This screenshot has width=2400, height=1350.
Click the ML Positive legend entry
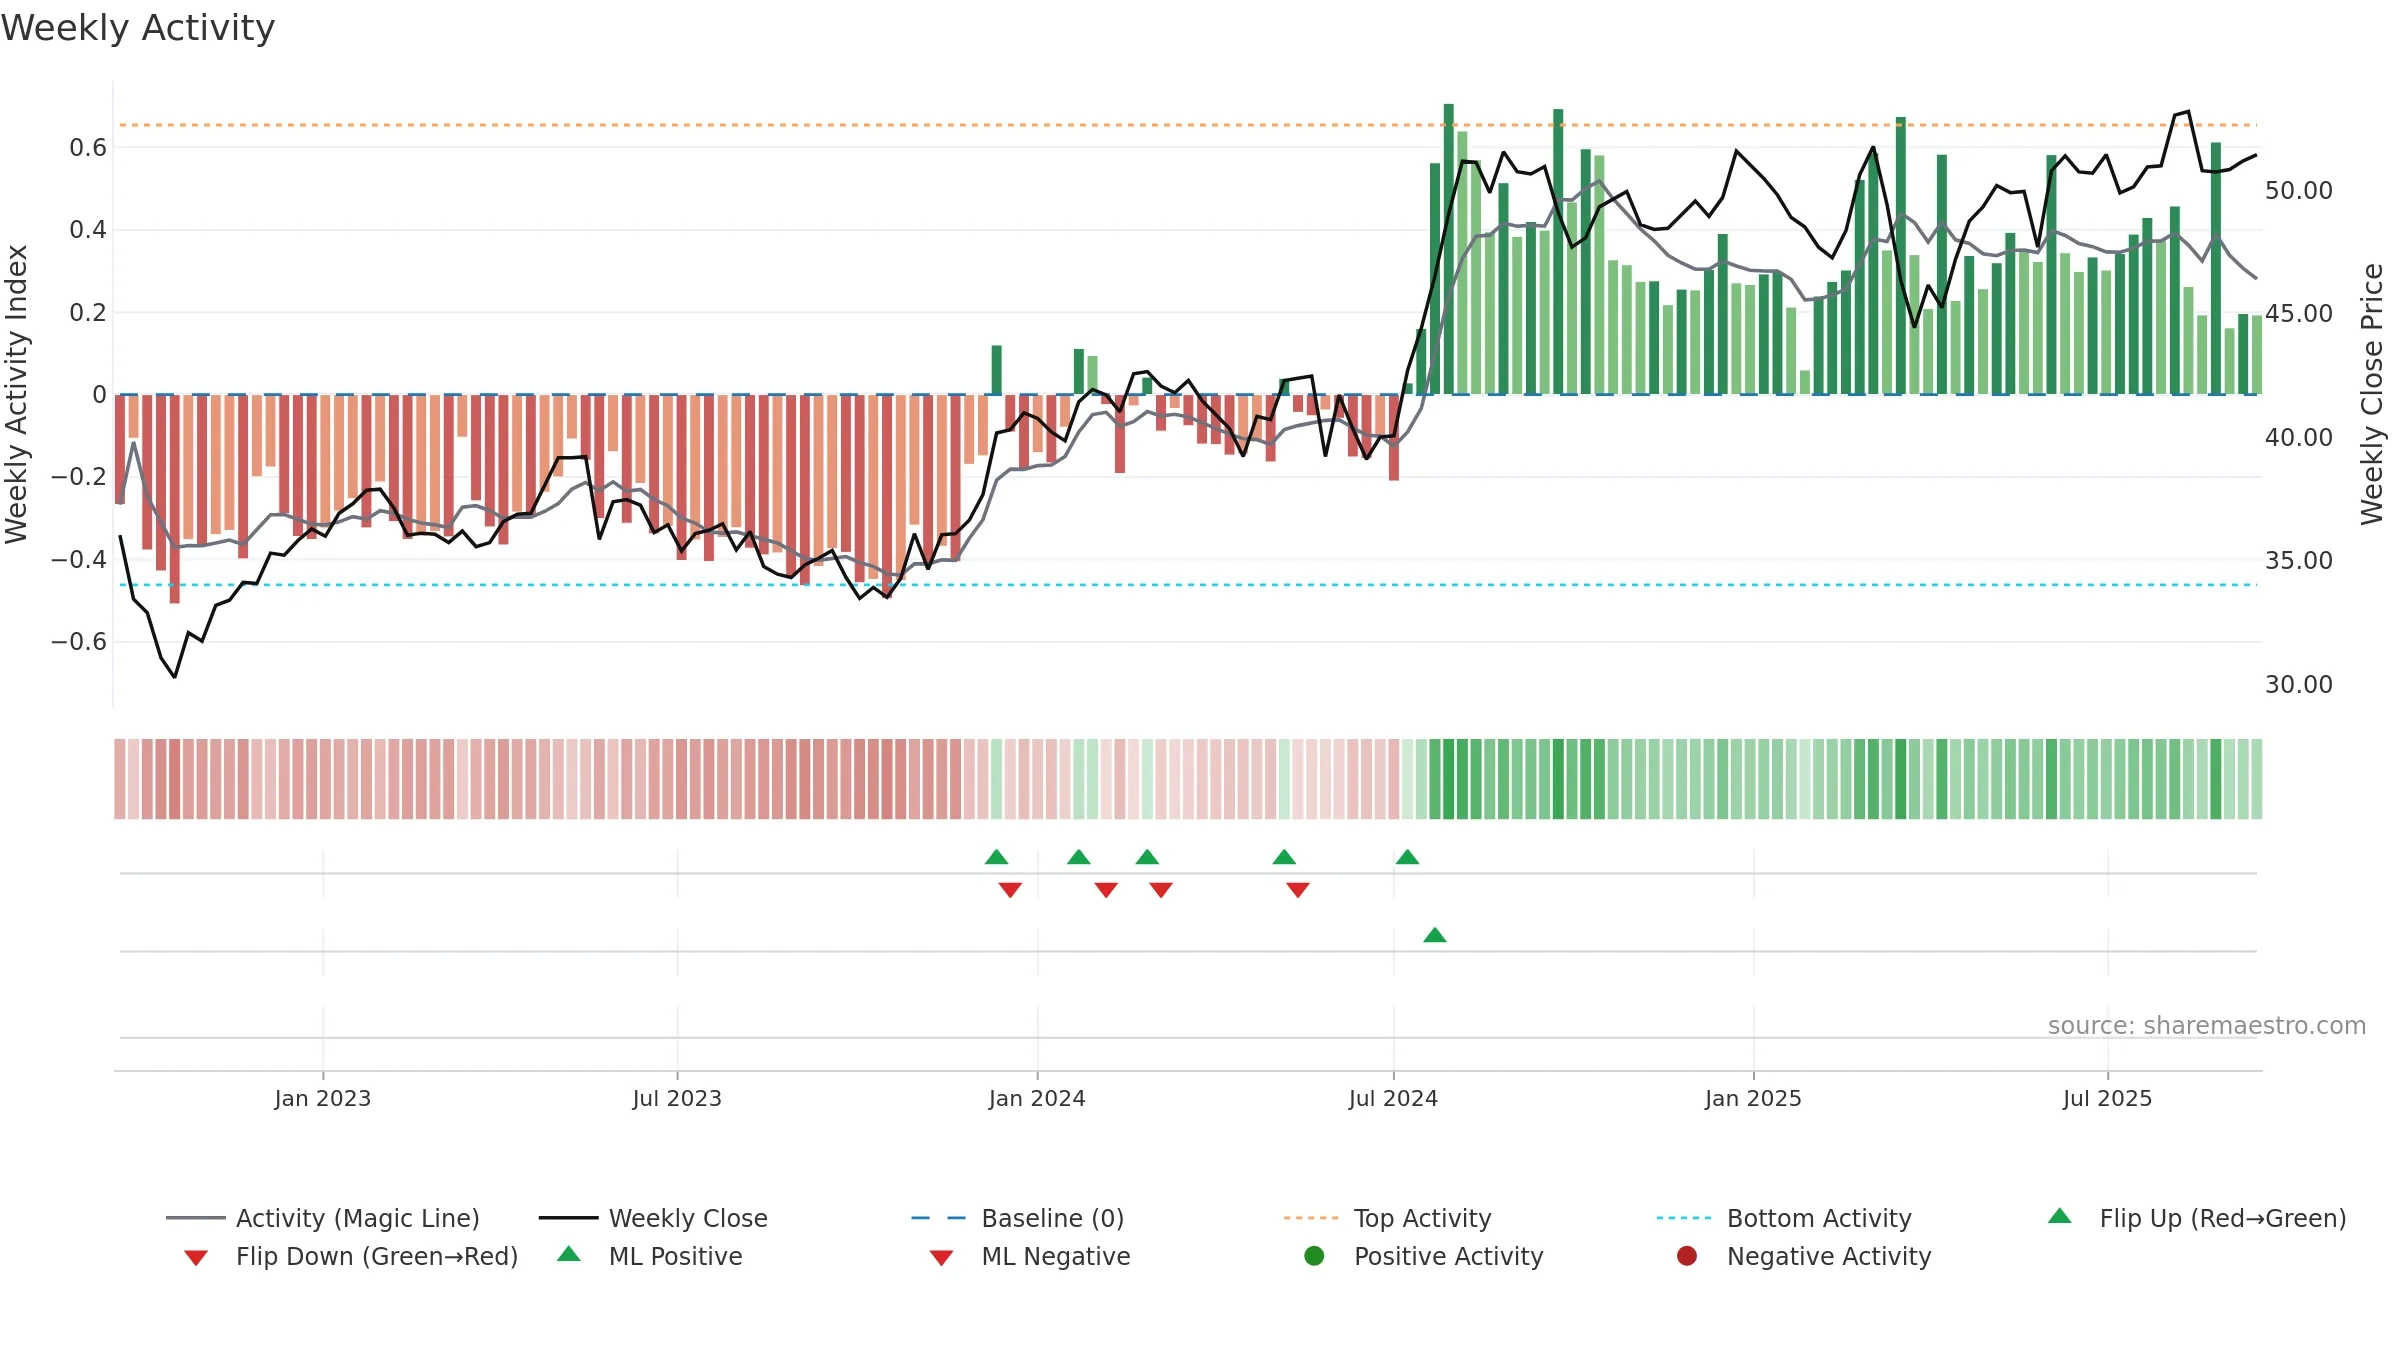click(x=650, y=1256)
